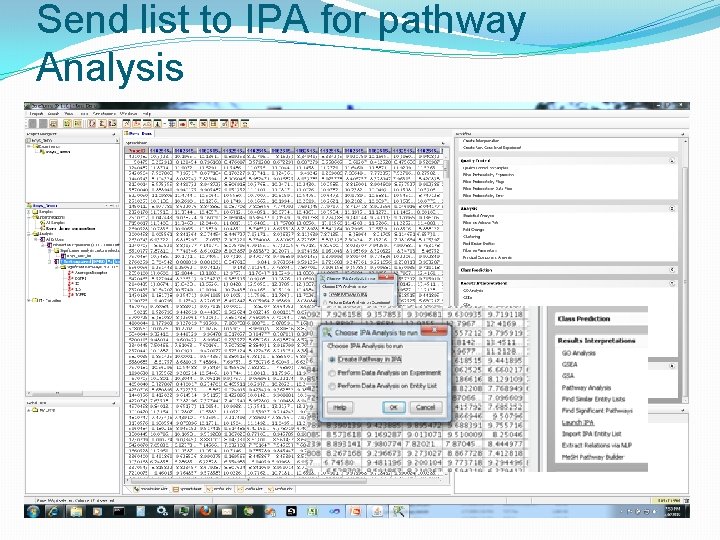
Task: Select Perform Data Analysis on Entity List option
Action: pyautogui.click(x=383, y=386)
